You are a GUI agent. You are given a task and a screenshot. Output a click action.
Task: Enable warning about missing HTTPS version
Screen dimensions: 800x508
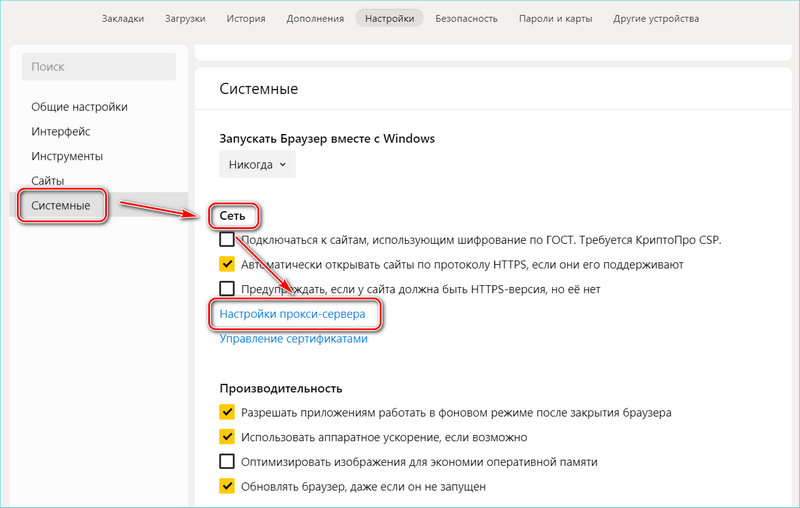point(227,289)
